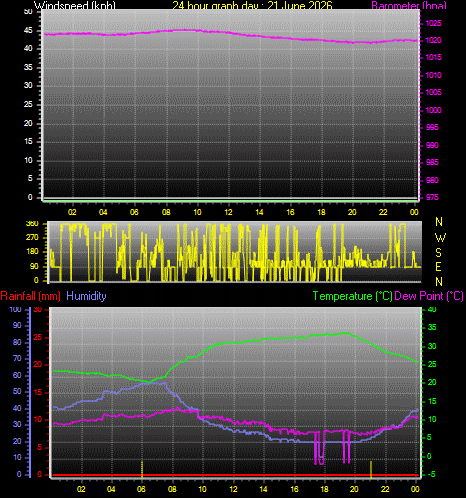Image resolution: width=466 pixels, height=498 pixels.
Task: Click the red rainfall axis value "25"
Action: click(38, 338)
